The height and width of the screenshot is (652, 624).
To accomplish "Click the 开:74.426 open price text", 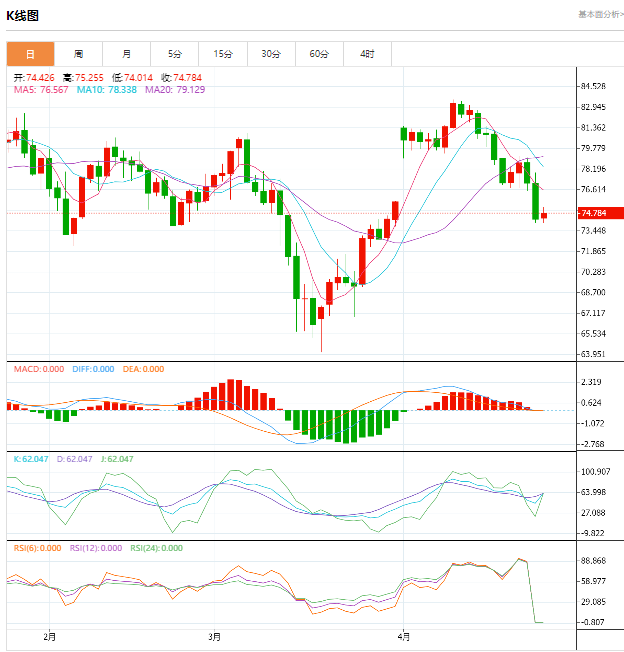I will pos(34,78).
